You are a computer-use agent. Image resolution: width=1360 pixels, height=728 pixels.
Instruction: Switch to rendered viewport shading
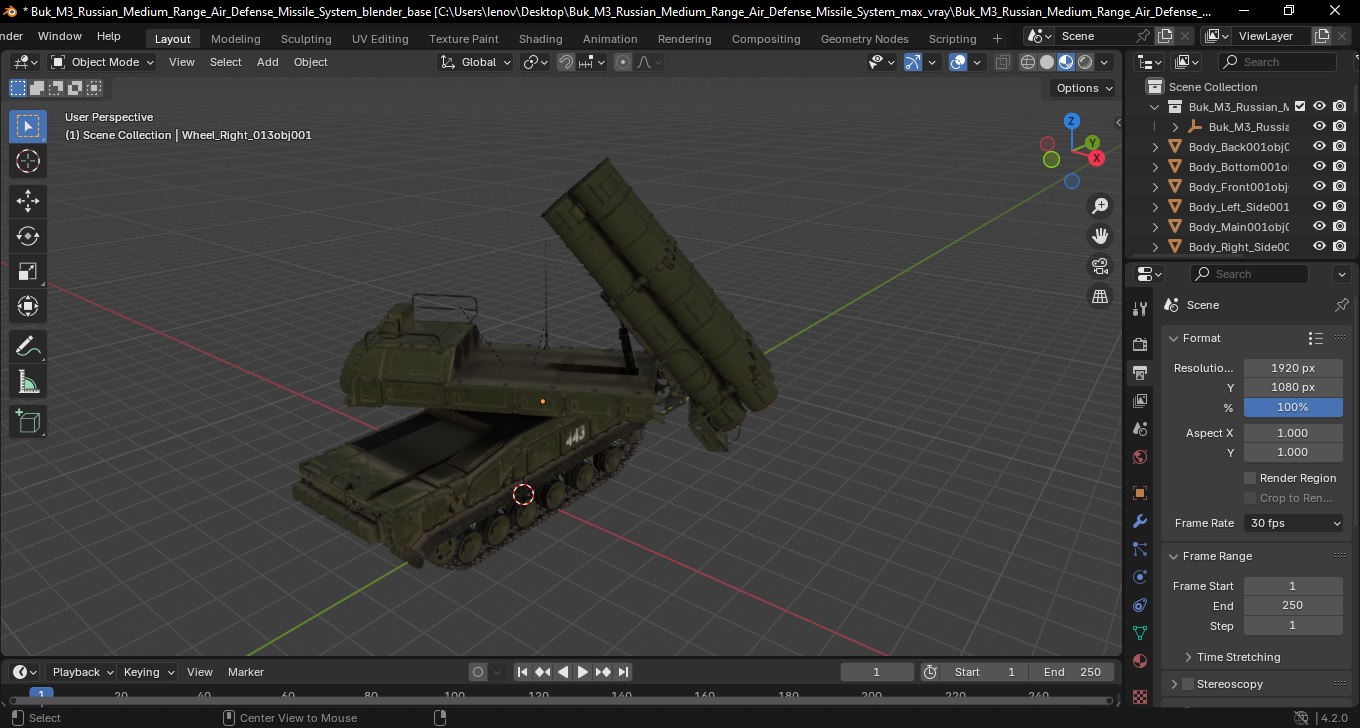(1085, 62)
